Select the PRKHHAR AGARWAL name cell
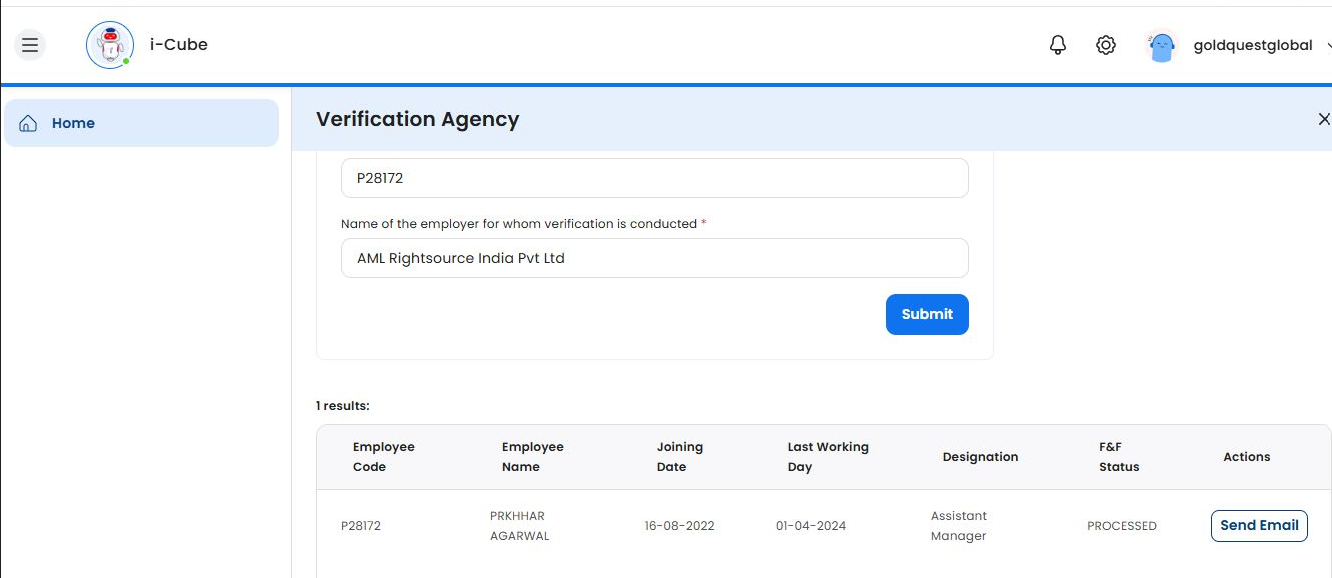 (519, 526)
